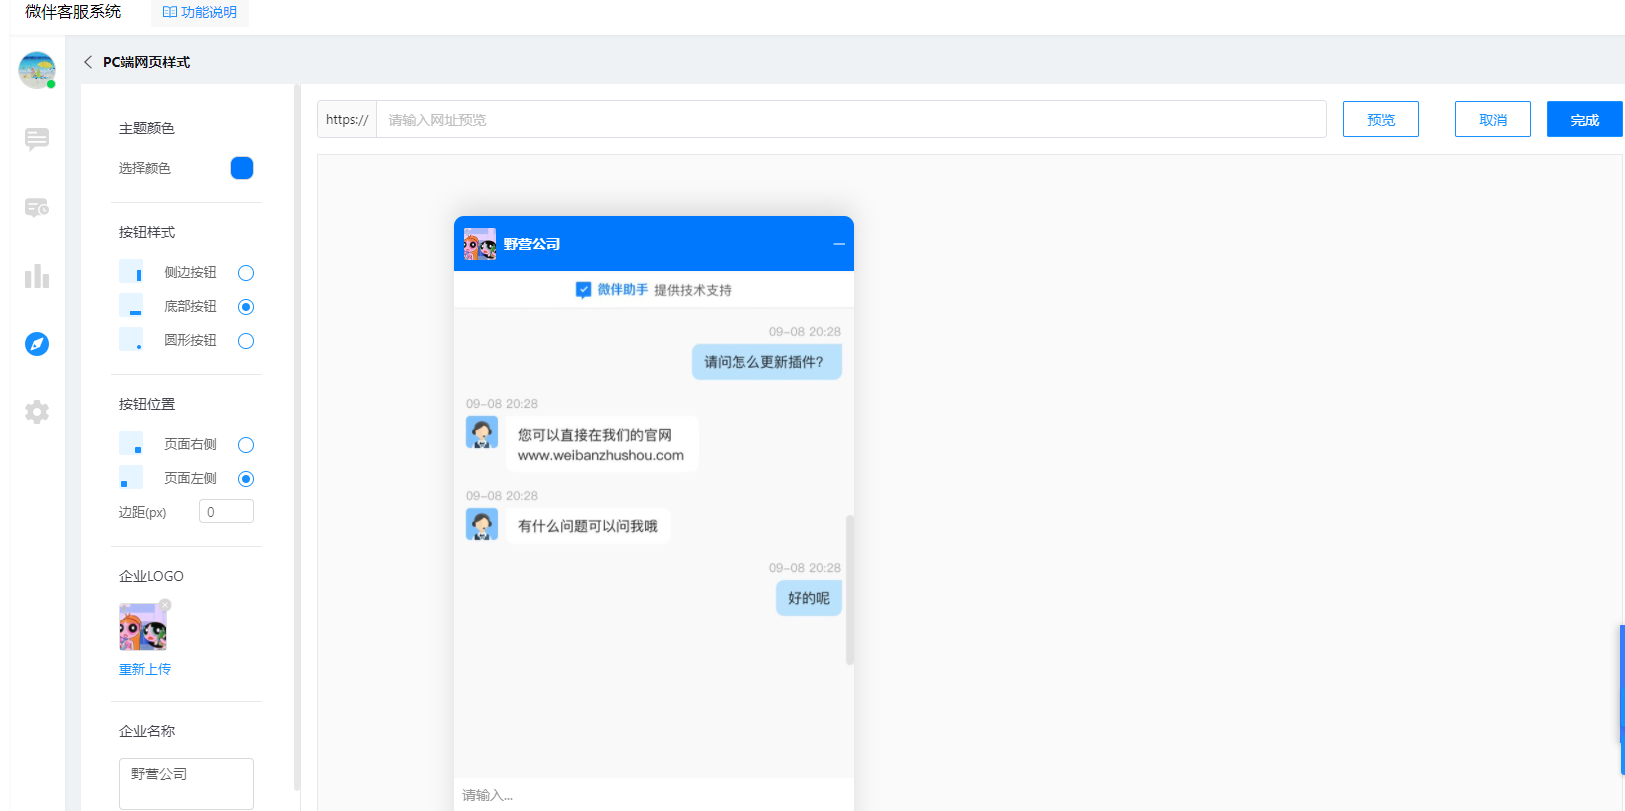Open the settings gear sidebar icon

point(37,412)
